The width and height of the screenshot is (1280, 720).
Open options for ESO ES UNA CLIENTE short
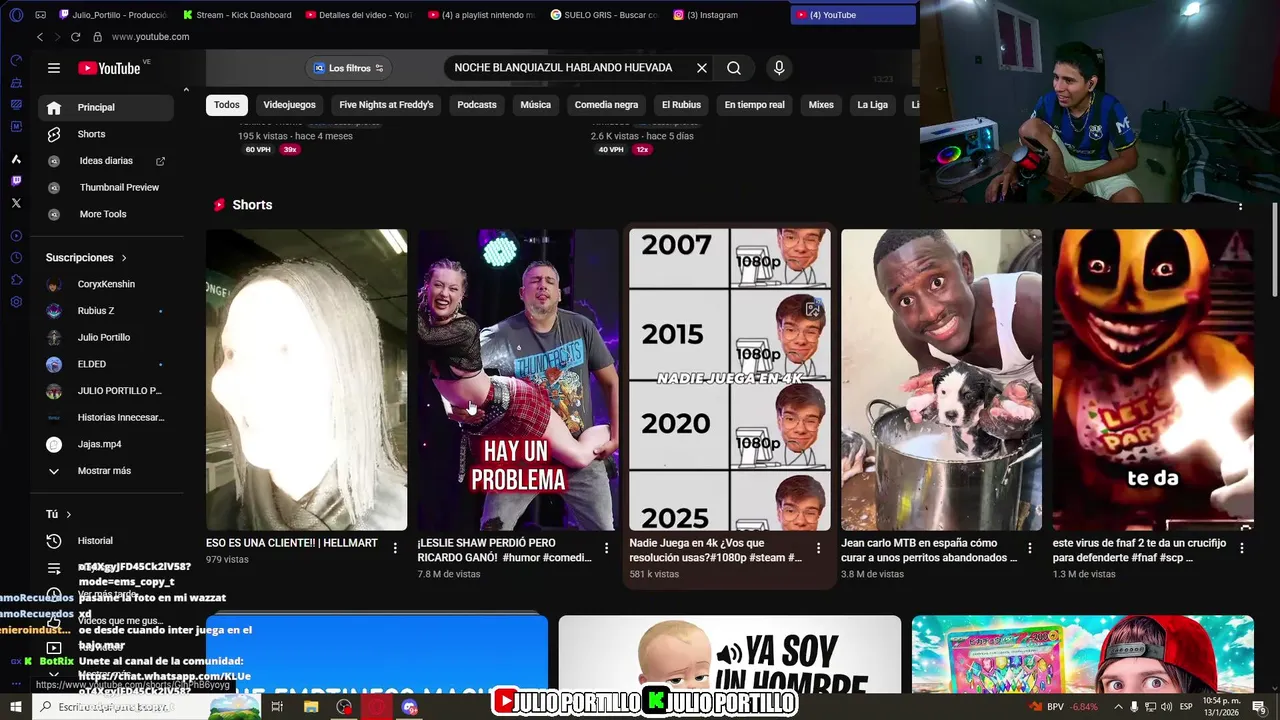(x=395, y=548)
